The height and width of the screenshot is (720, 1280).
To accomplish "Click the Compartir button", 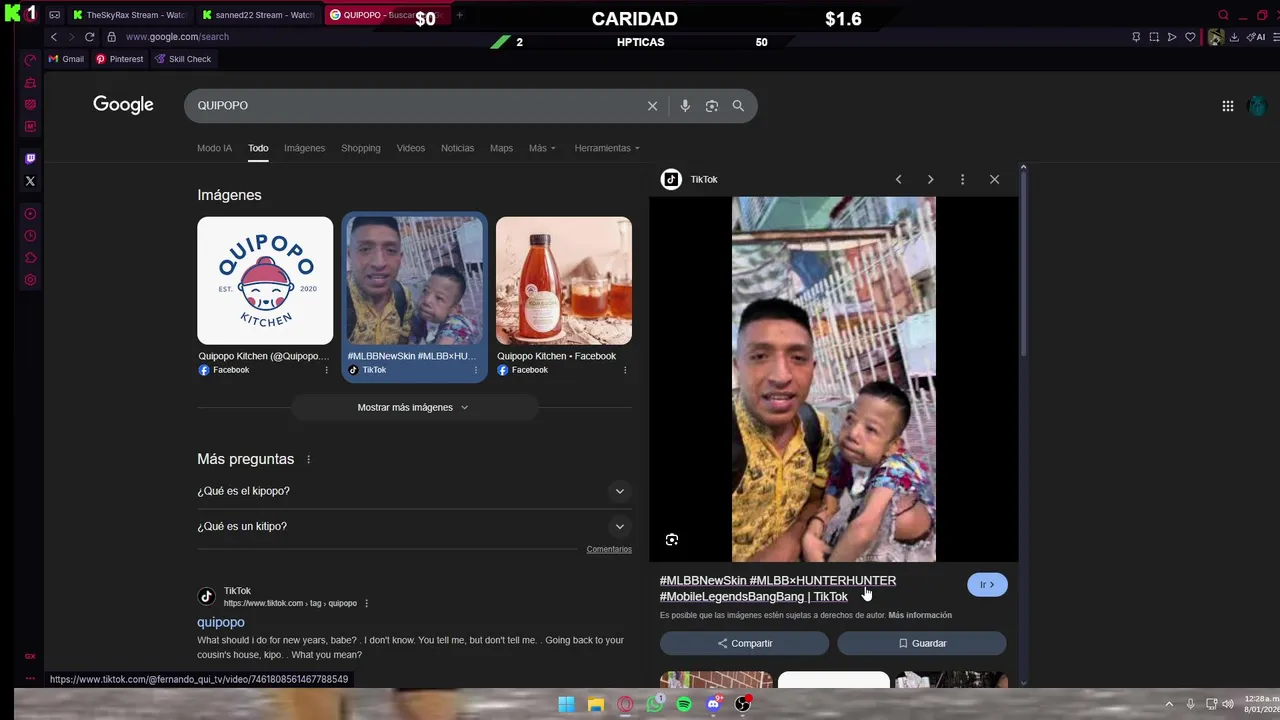I will pos(744,643).
